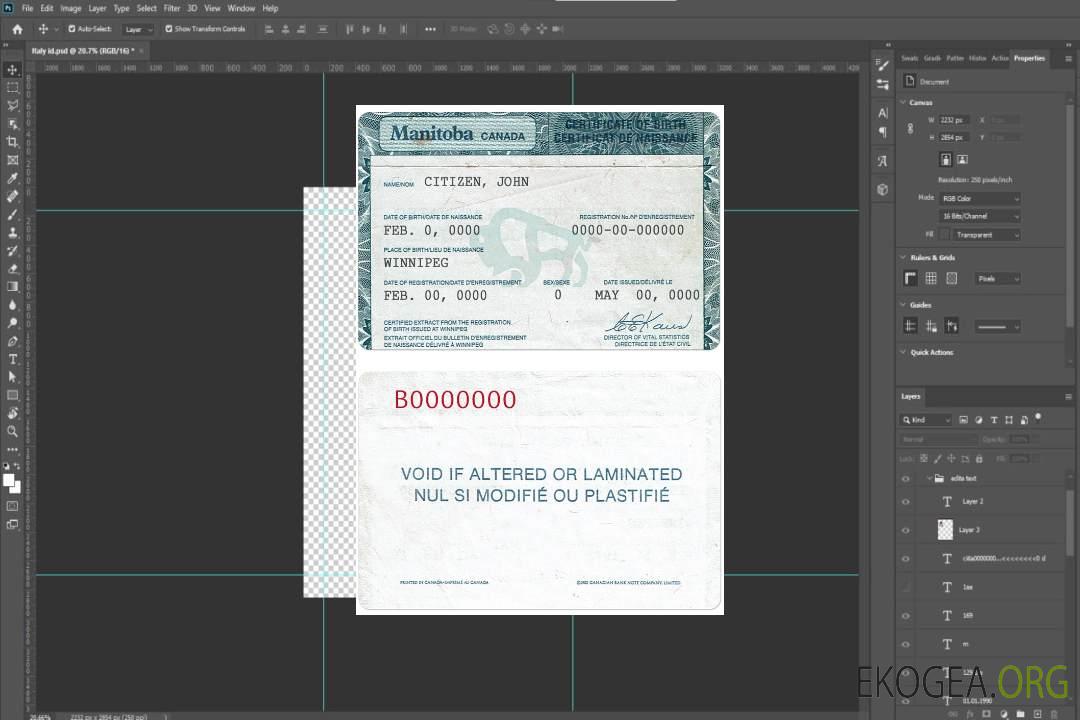Viewport: 1080px width, 720px height.
Task: Switch to the History panel tab
Action: pos(977,58)
